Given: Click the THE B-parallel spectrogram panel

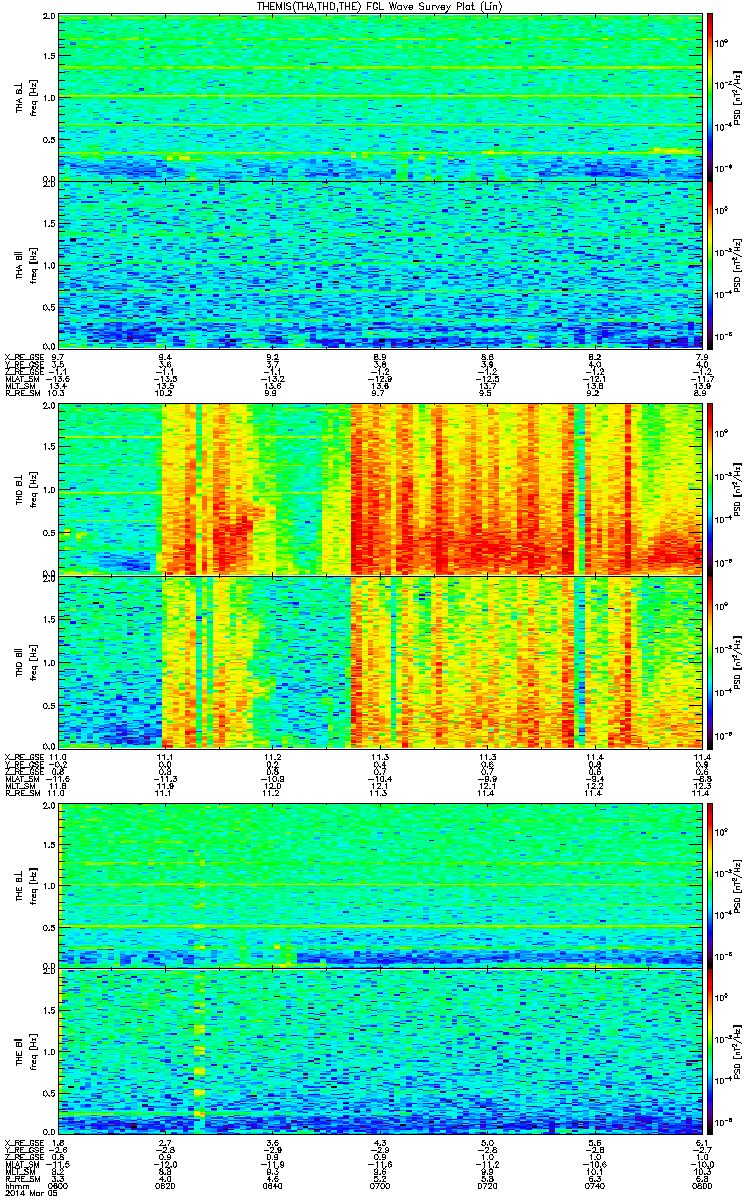Looking at the screenshot, I should [379, 1052].
